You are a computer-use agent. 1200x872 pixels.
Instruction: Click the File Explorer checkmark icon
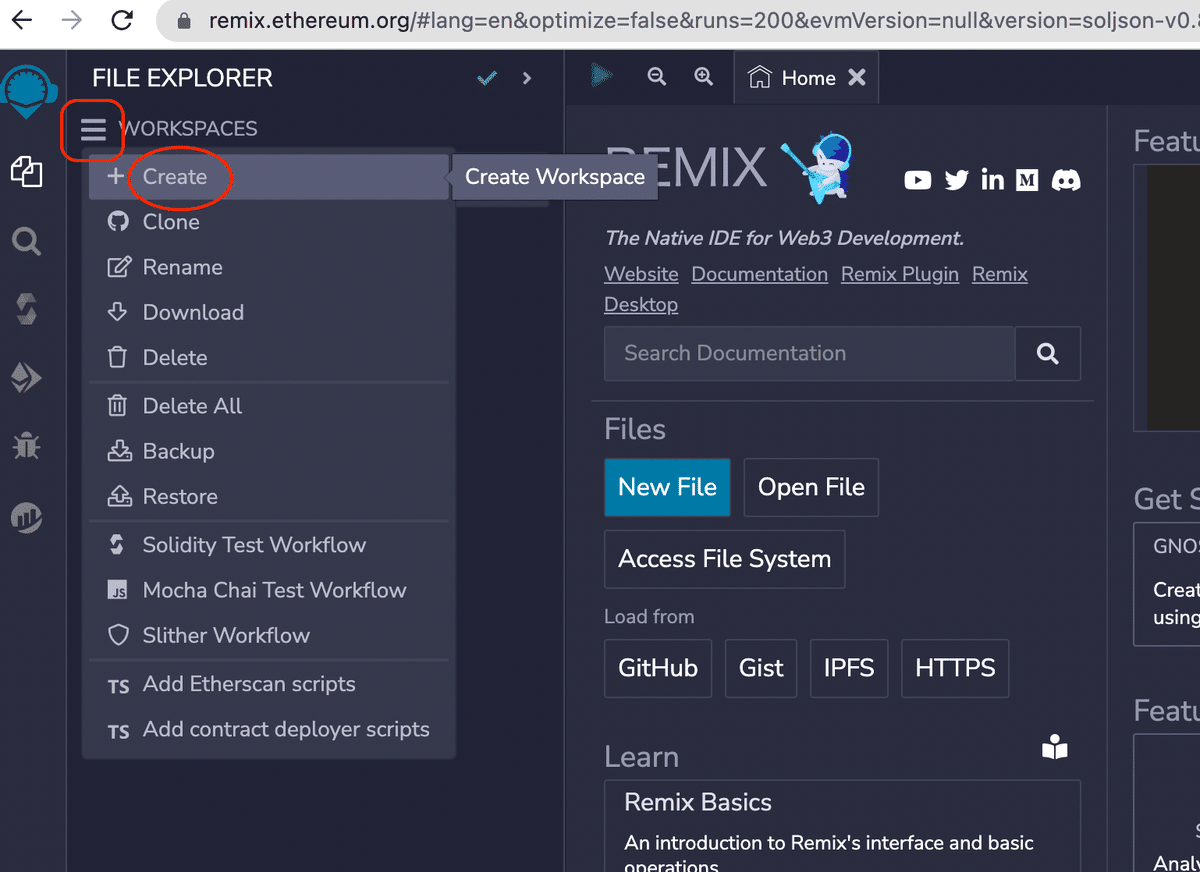(x=487, y=78)
